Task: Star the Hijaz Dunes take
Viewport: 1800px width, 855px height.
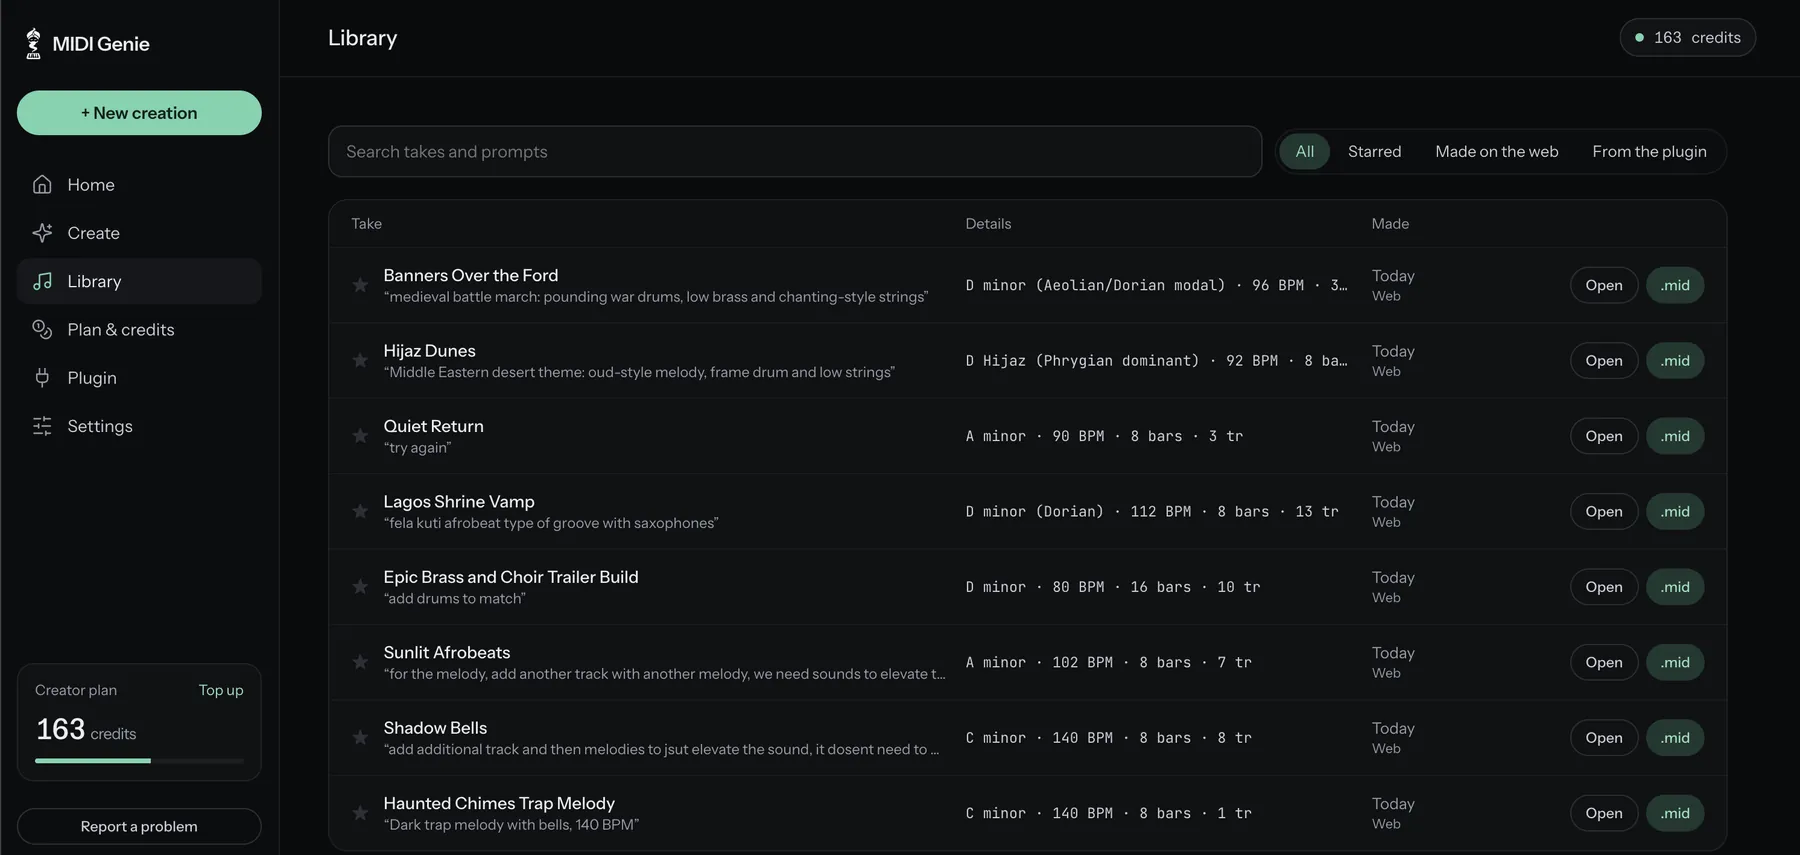Action: click(360, 361)
